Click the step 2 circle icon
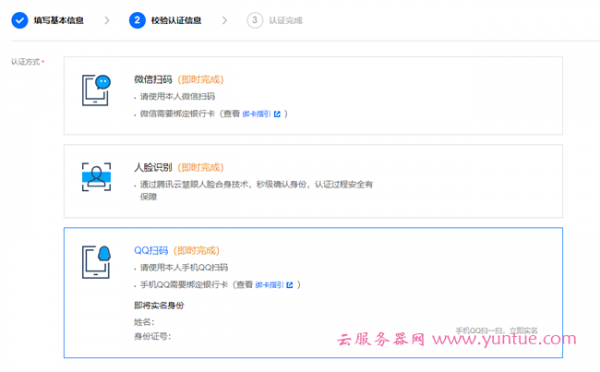 [x=137, y=20]
